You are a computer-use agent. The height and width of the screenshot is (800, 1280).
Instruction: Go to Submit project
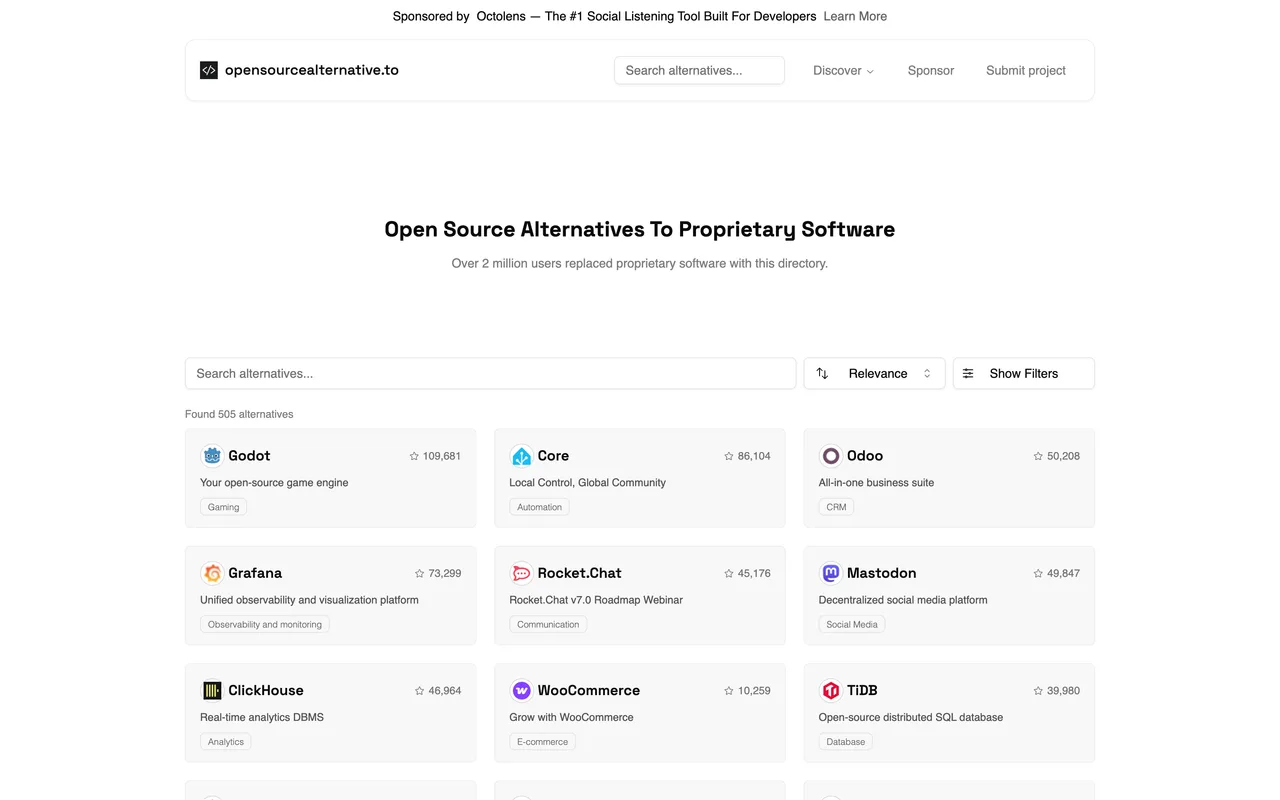pos(1026,70)
